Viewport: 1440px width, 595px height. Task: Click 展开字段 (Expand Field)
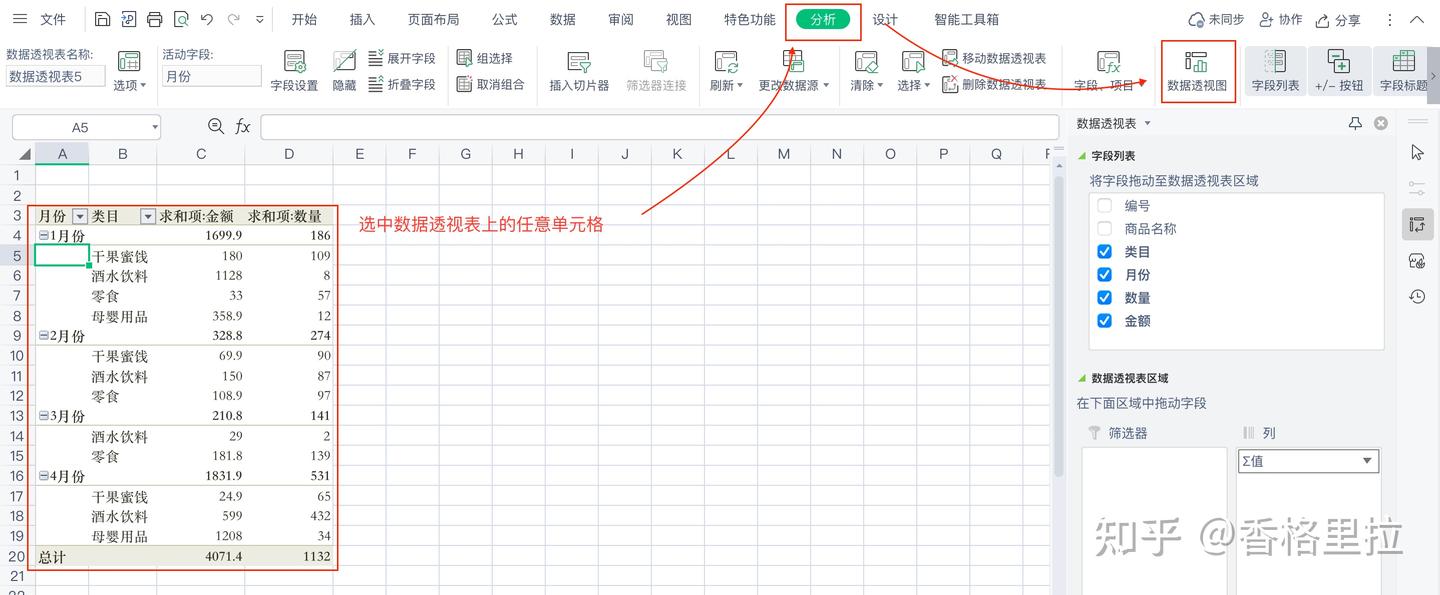pos(402,59)
